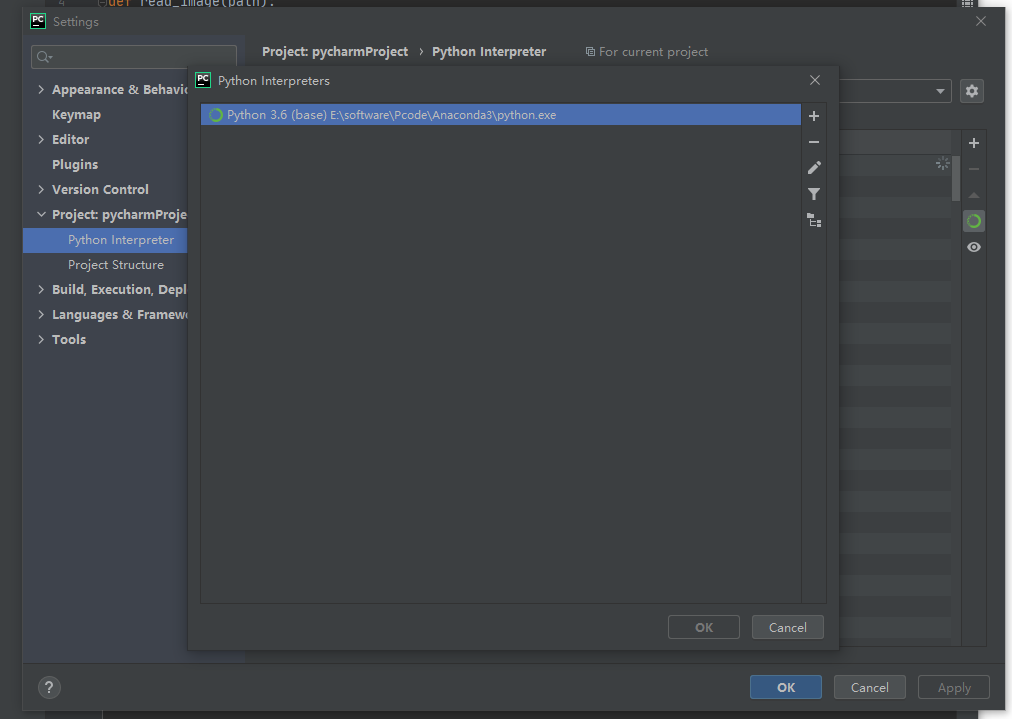Open interpreter gear settings in Settings window

coord(972,91)
